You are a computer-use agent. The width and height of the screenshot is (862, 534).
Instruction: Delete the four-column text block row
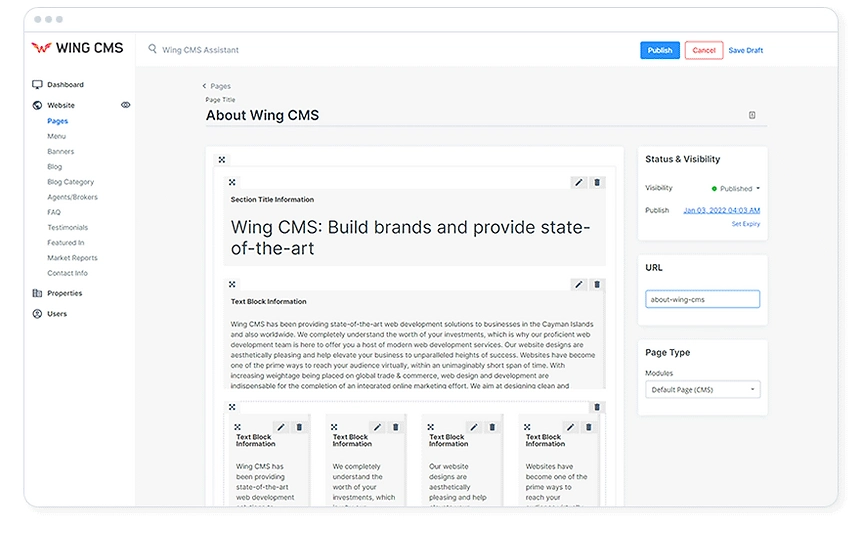(x=597, y=407)
